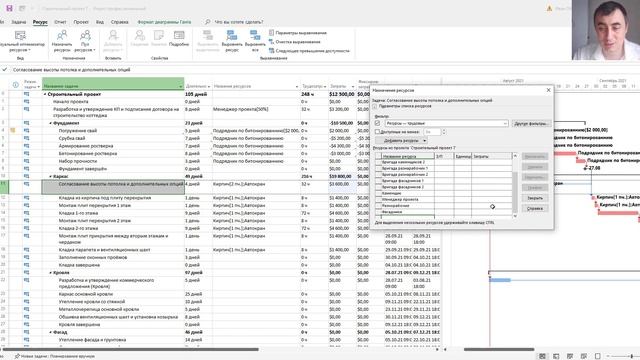Select Каменщик in the resource list
This screenshot has width=640, height=360.
point(392,193)
